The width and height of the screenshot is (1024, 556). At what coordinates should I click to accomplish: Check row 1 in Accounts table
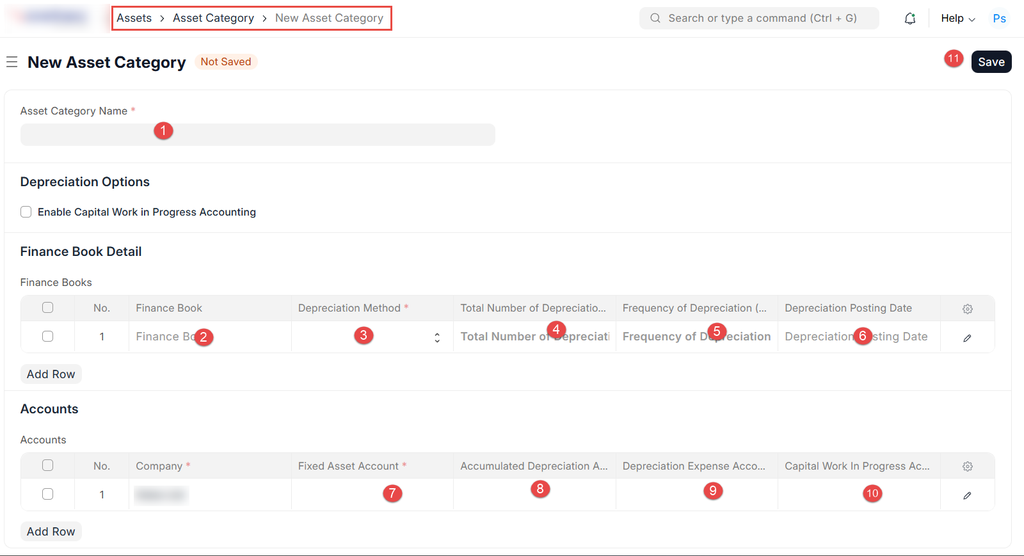[x=47, y=494]
